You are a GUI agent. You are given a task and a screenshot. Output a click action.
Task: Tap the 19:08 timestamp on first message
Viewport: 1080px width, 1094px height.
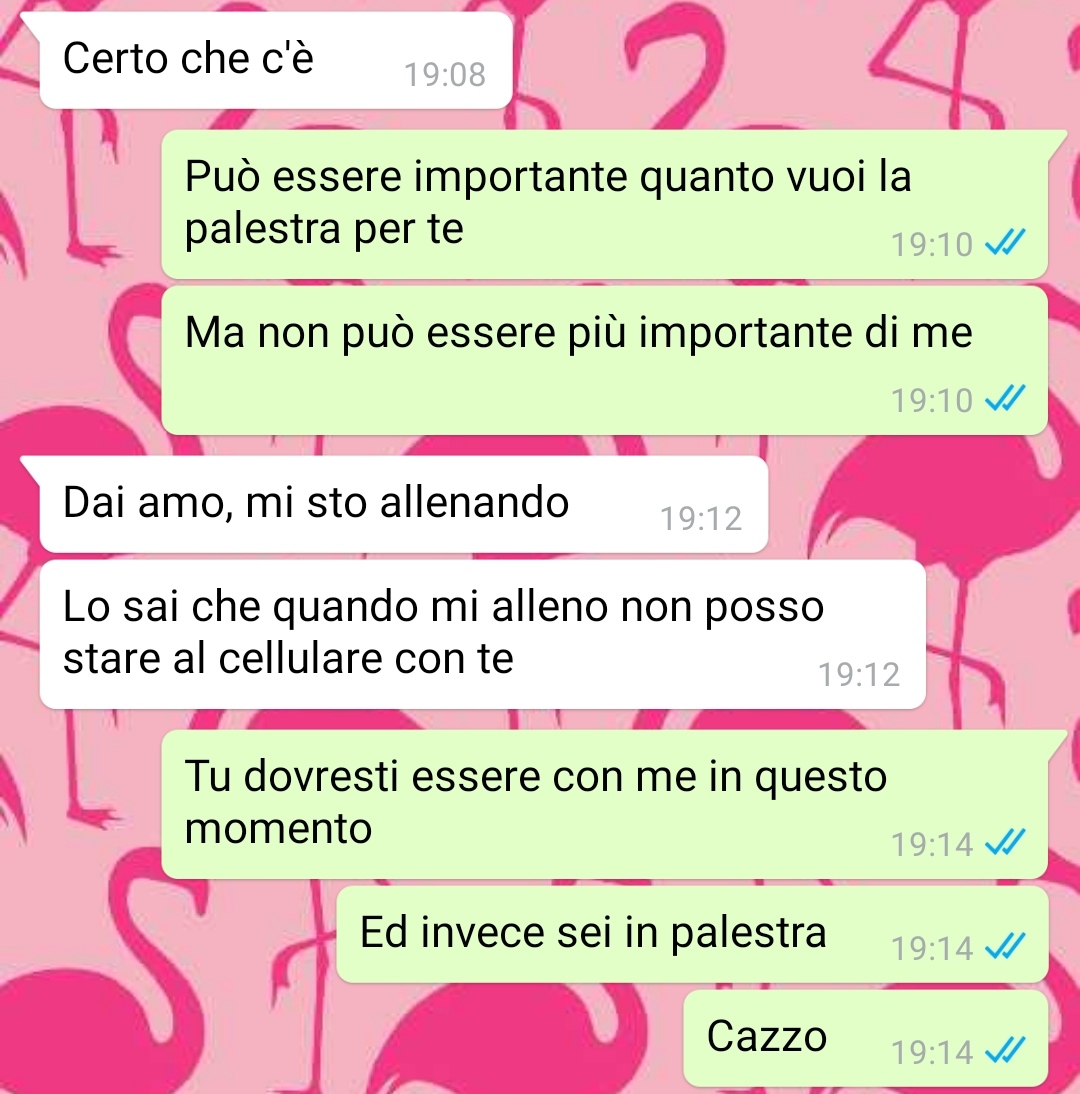(x=445, y=74)
